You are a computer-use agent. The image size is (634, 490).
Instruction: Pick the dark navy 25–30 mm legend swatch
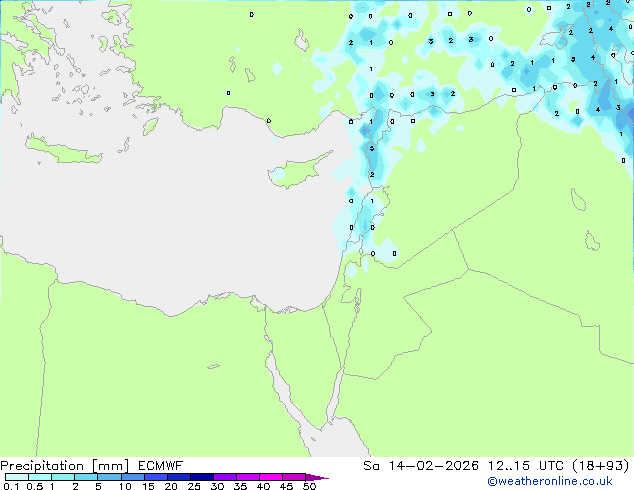(x=202, y=477)
